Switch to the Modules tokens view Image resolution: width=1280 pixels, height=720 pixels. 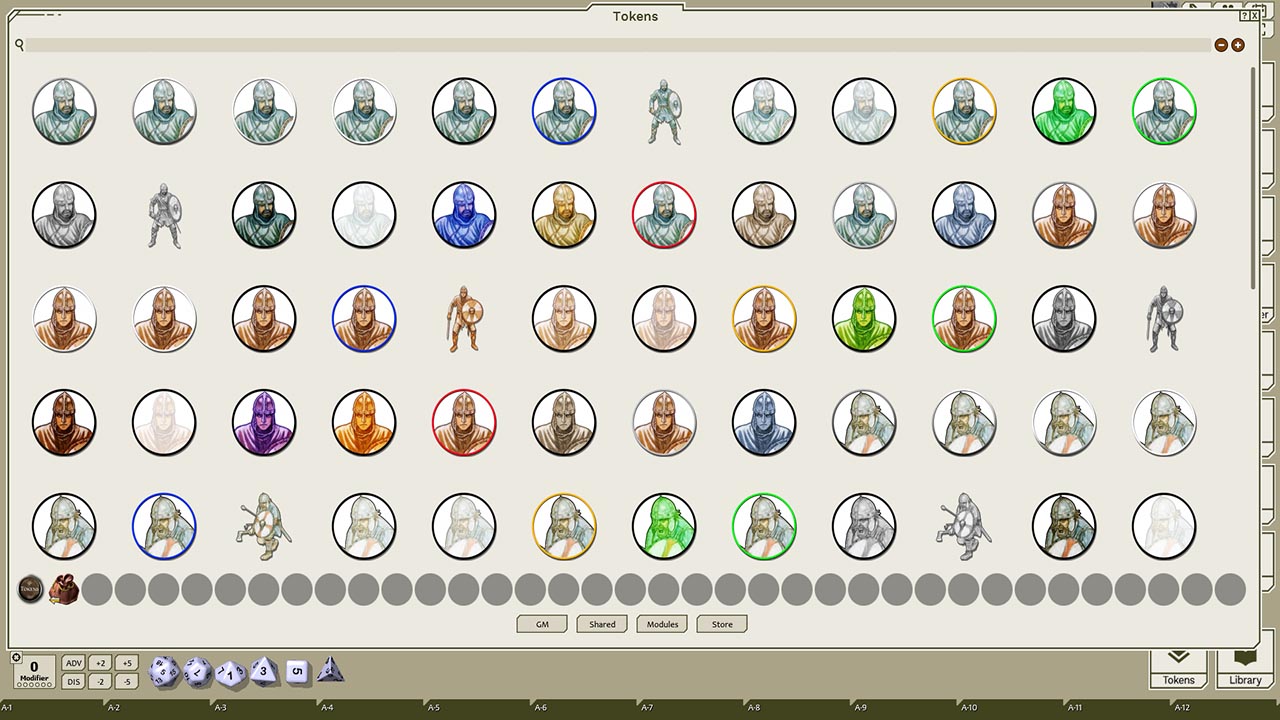[661, 623]
